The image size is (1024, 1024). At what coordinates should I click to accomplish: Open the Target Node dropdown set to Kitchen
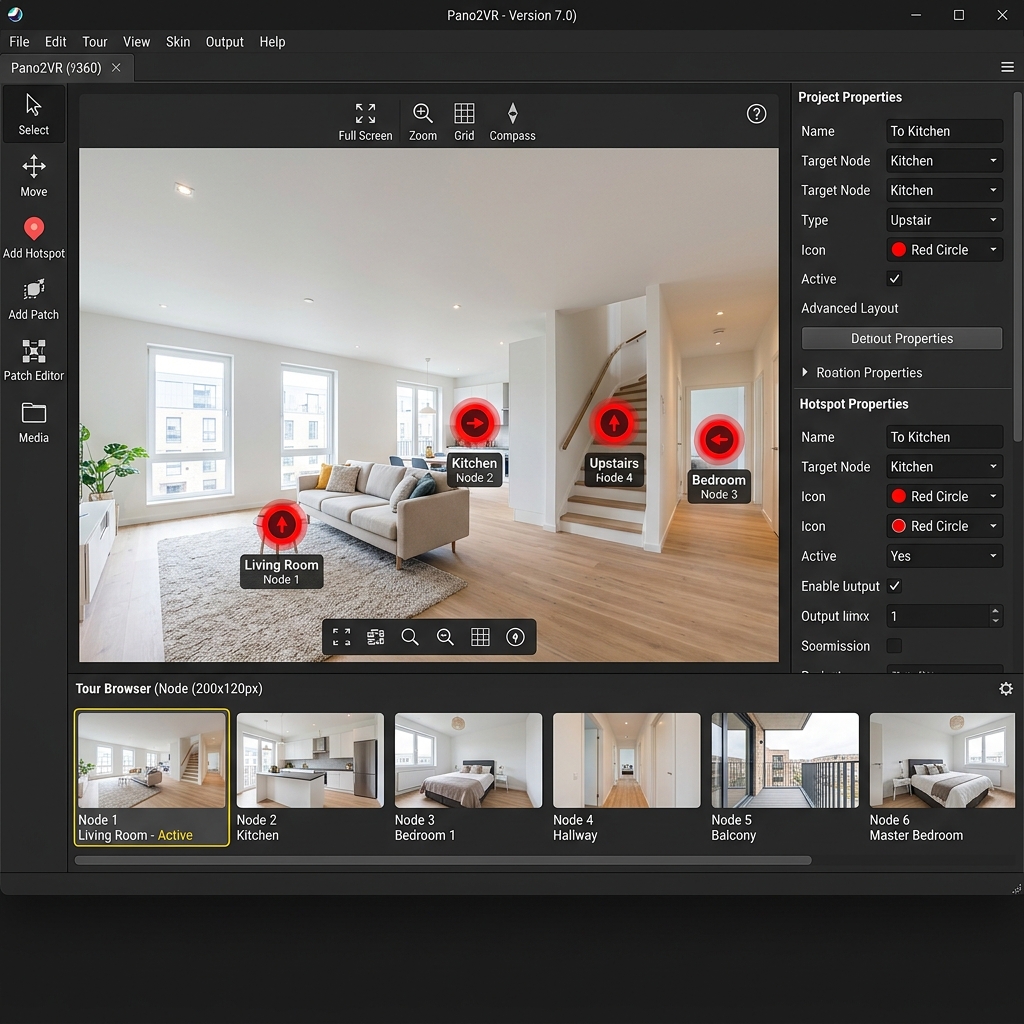(943, 160)
